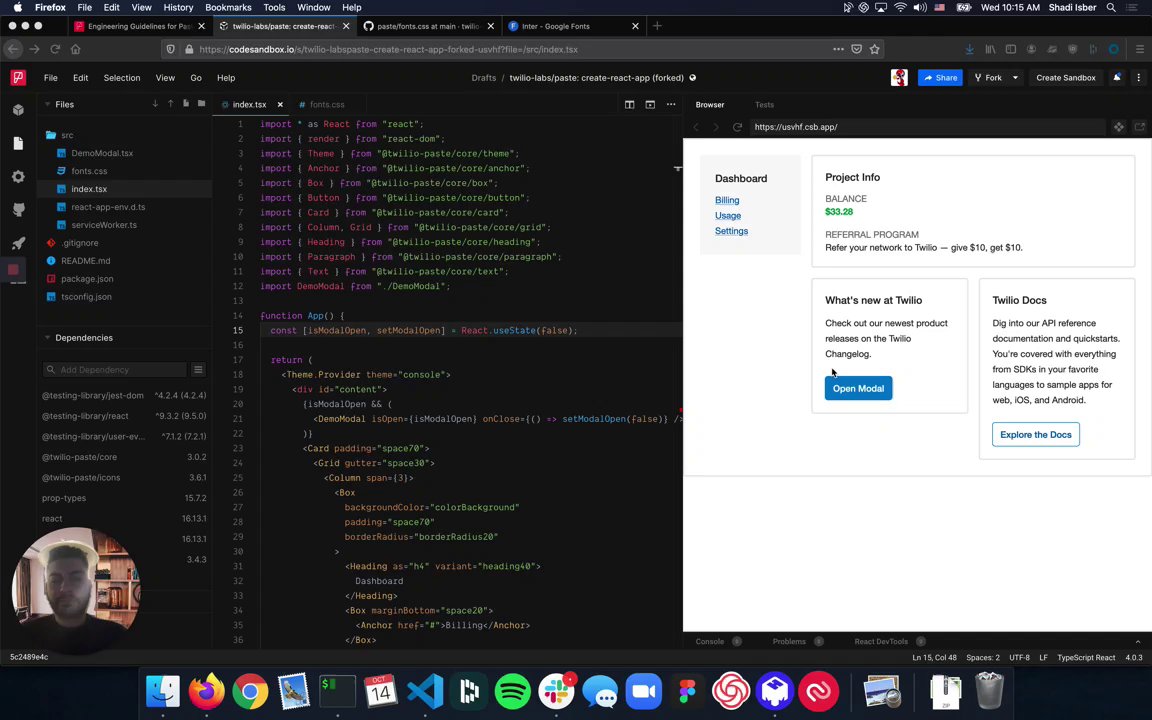Click the new file icon in Files header

pyautogui.click(x=186, y=104)
